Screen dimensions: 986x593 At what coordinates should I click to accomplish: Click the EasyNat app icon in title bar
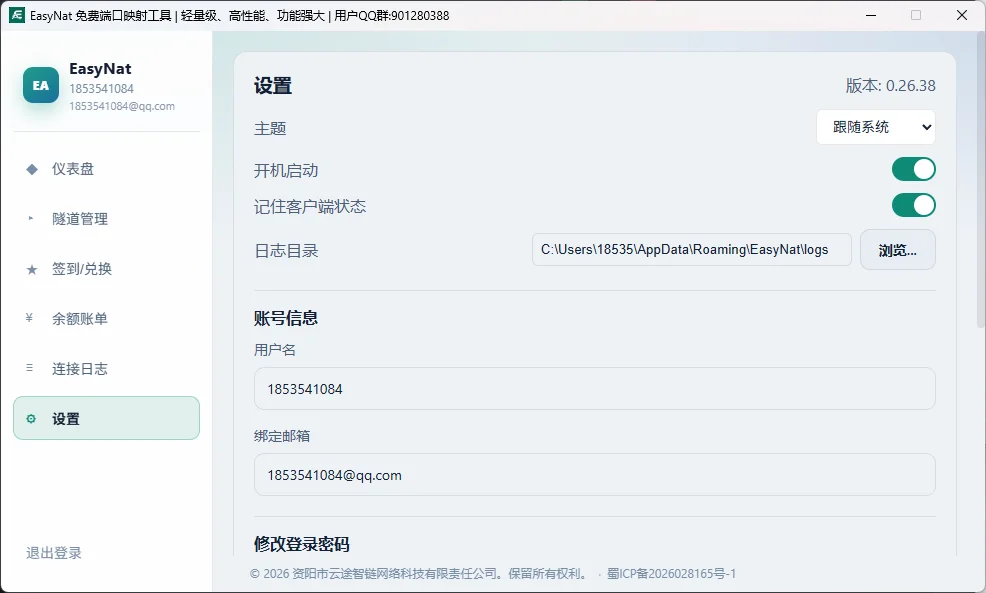point(16,15)
